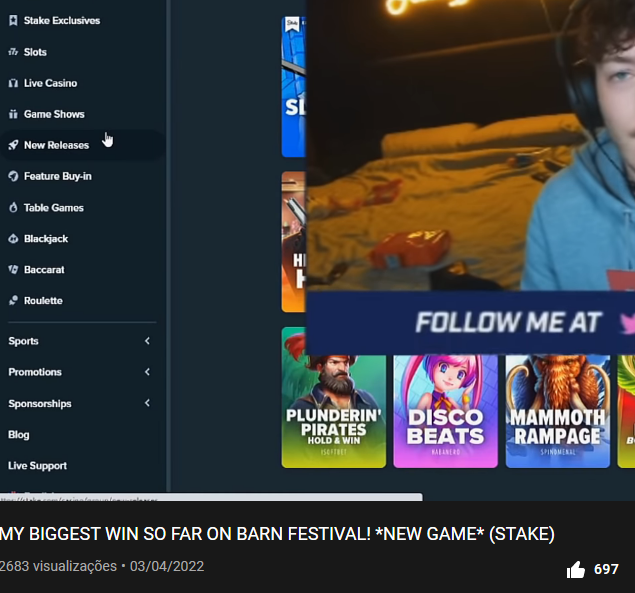Open Roulette games label
Screen dimensions: 635x593
[x=43, y=301]
